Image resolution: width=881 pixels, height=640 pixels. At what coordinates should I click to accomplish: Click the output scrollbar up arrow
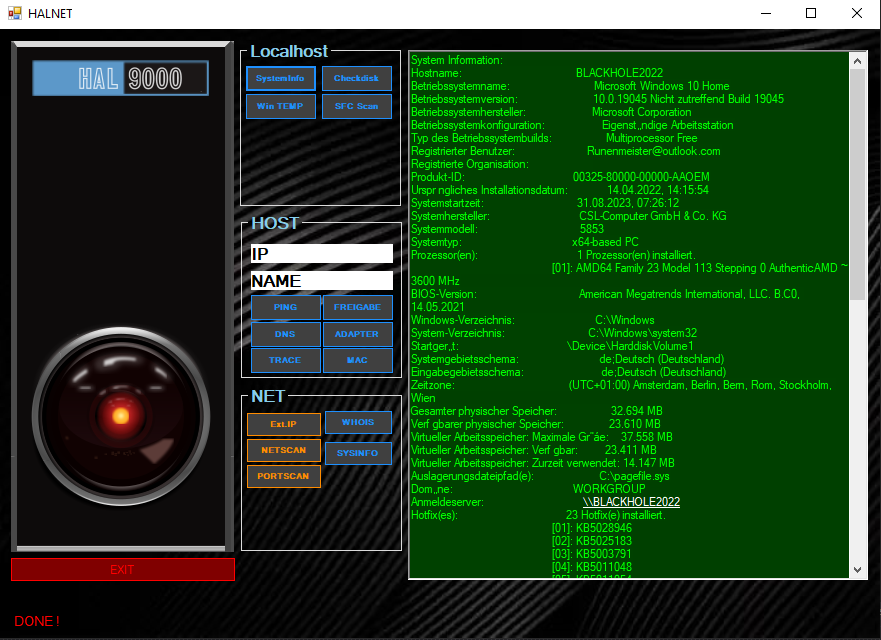[857, 61]
